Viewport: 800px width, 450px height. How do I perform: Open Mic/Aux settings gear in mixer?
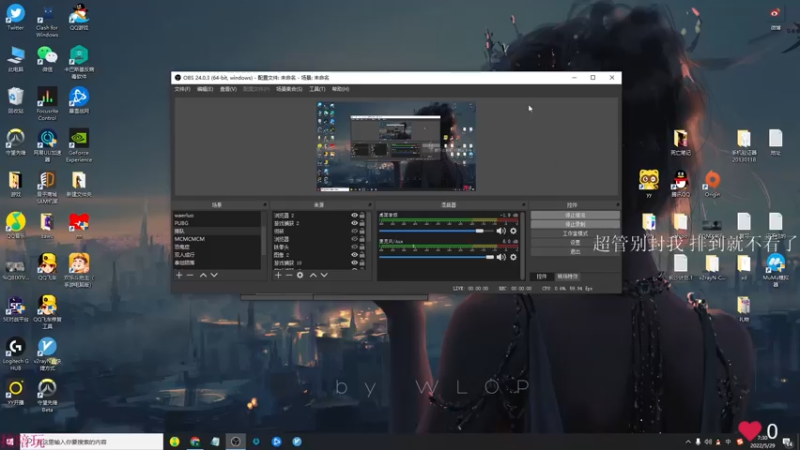click(x=513, y=257)
